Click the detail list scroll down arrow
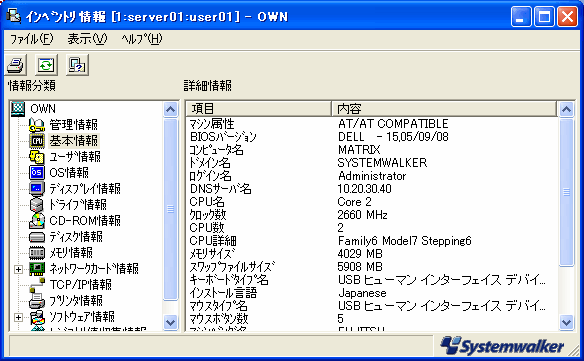The height and width of the screenshot is (361, 584). tap(566, 322)
